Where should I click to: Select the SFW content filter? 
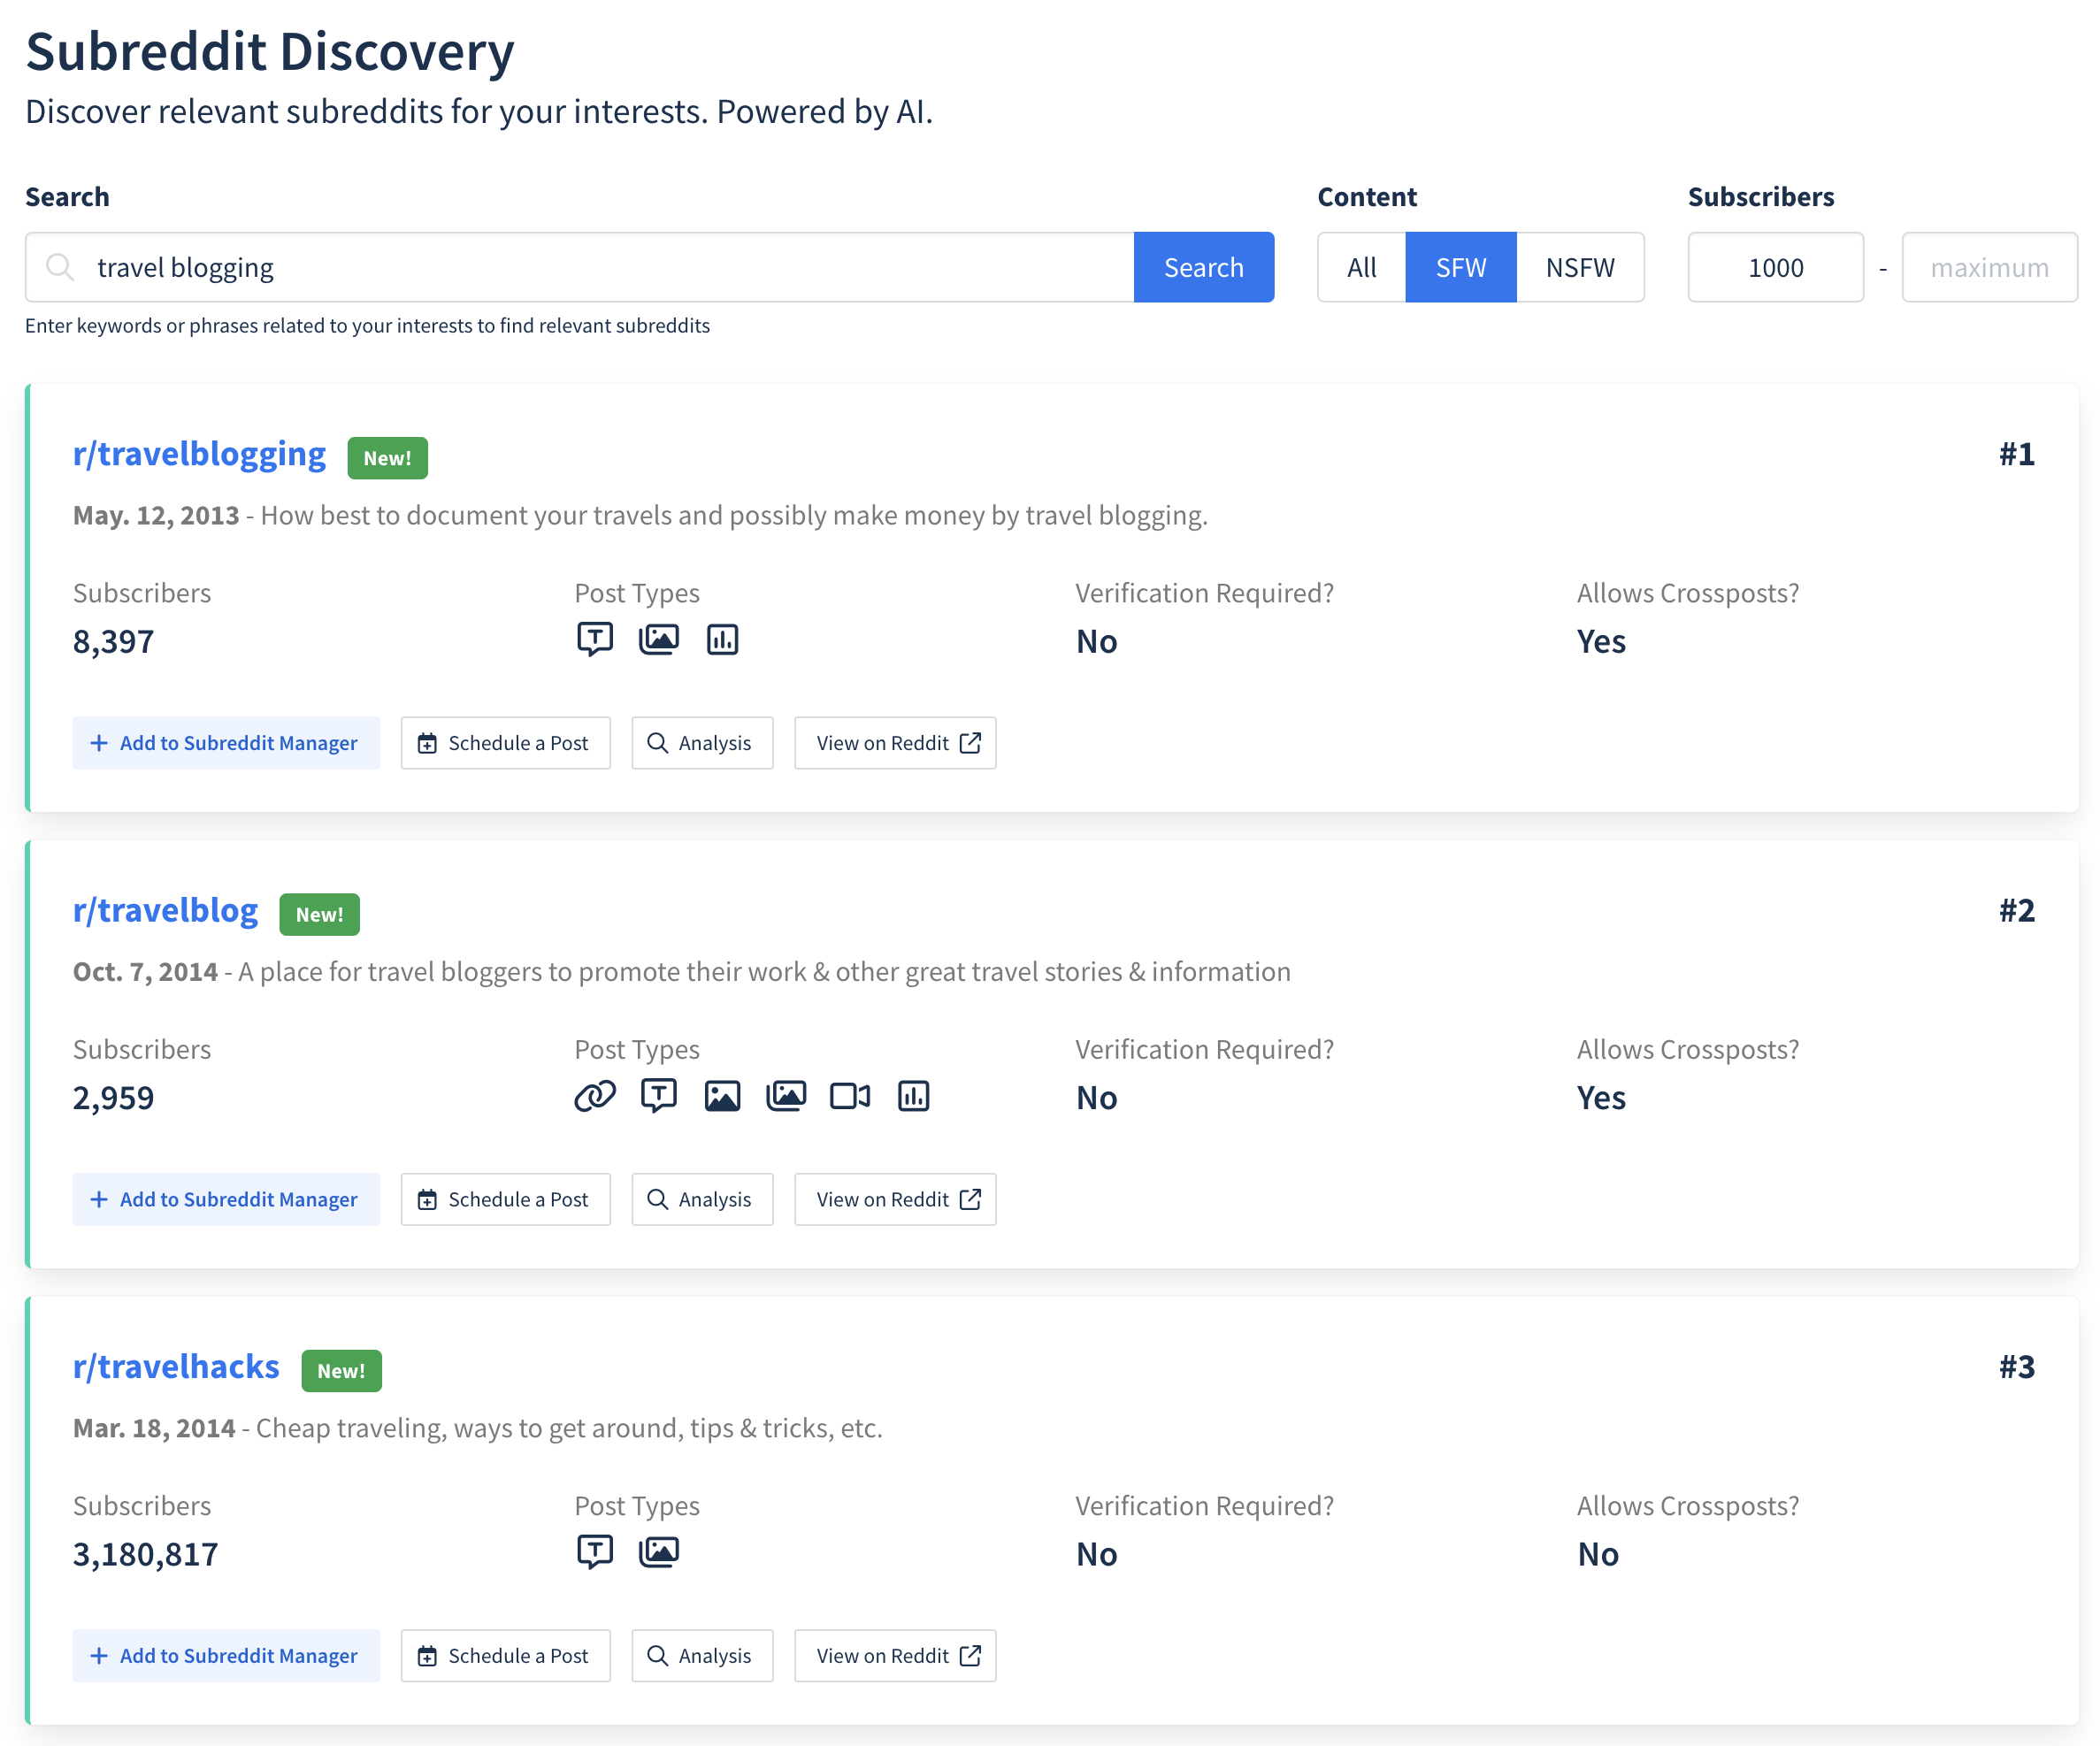click(1460, 267)
